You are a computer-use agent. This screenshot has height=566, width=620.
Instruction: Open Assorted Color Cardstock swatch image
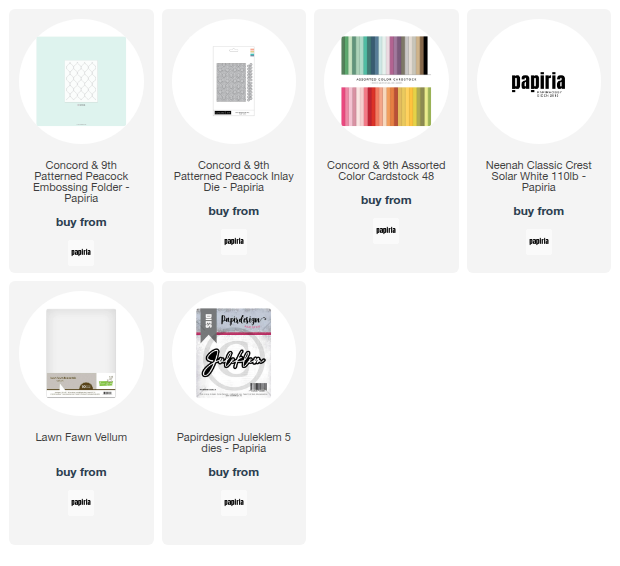(386, 82)
